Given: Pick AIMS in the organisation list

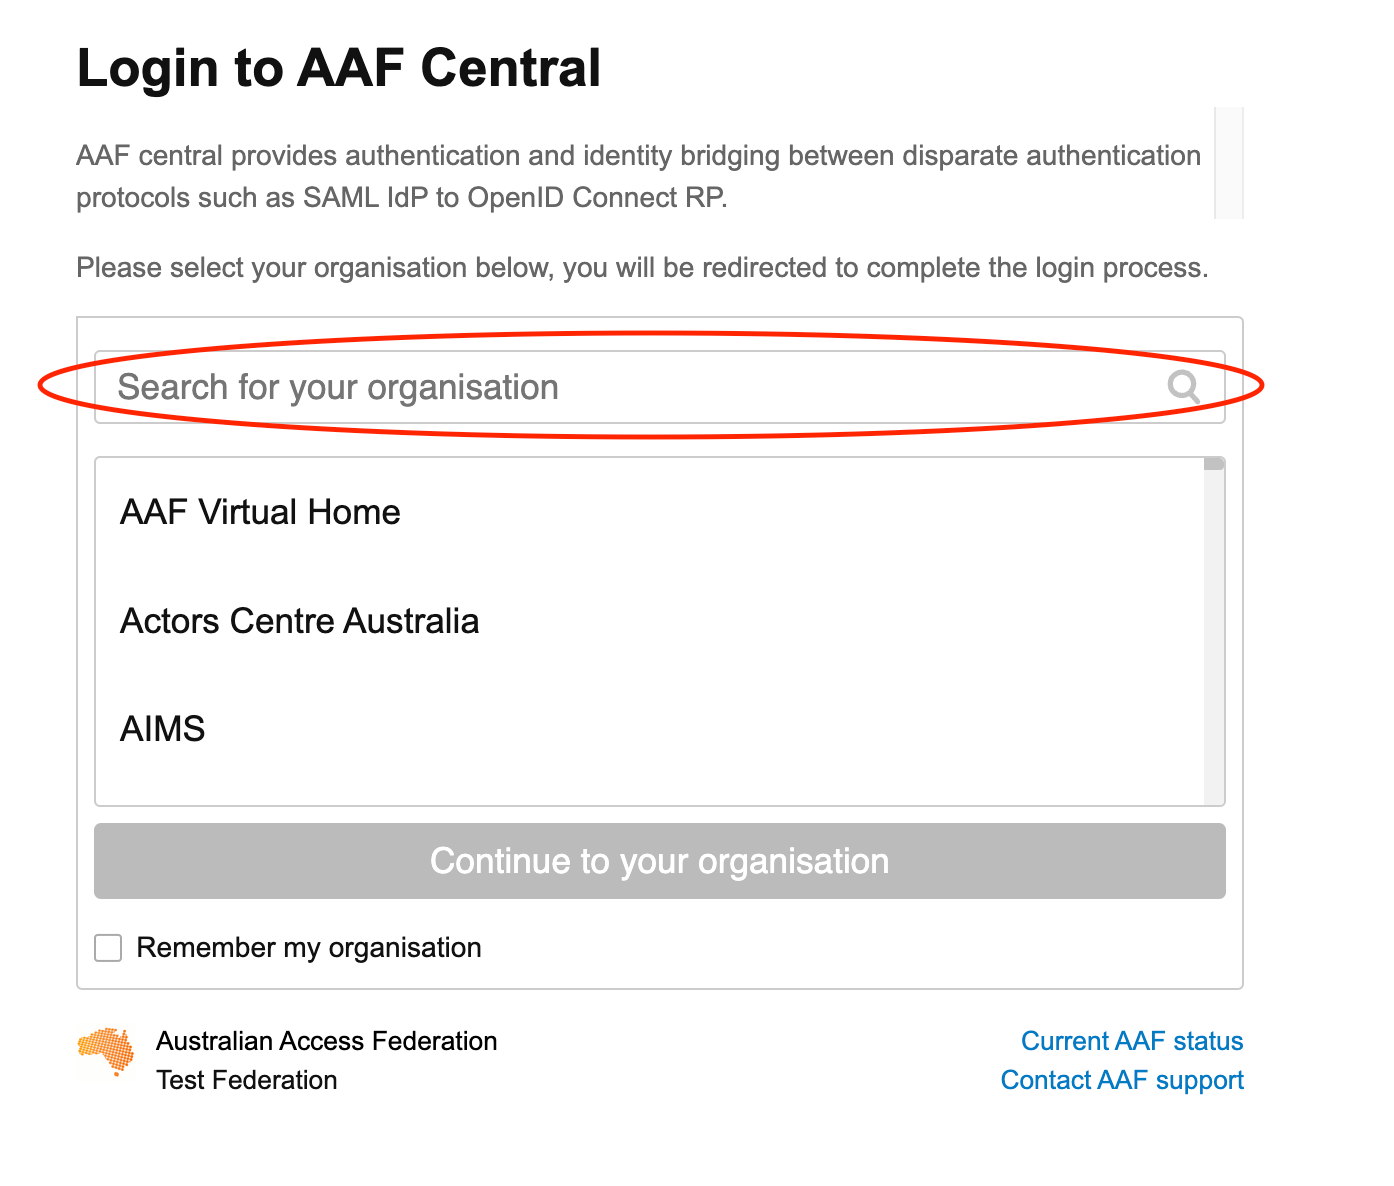Looking at the screenshot, I should coord(162,729).
